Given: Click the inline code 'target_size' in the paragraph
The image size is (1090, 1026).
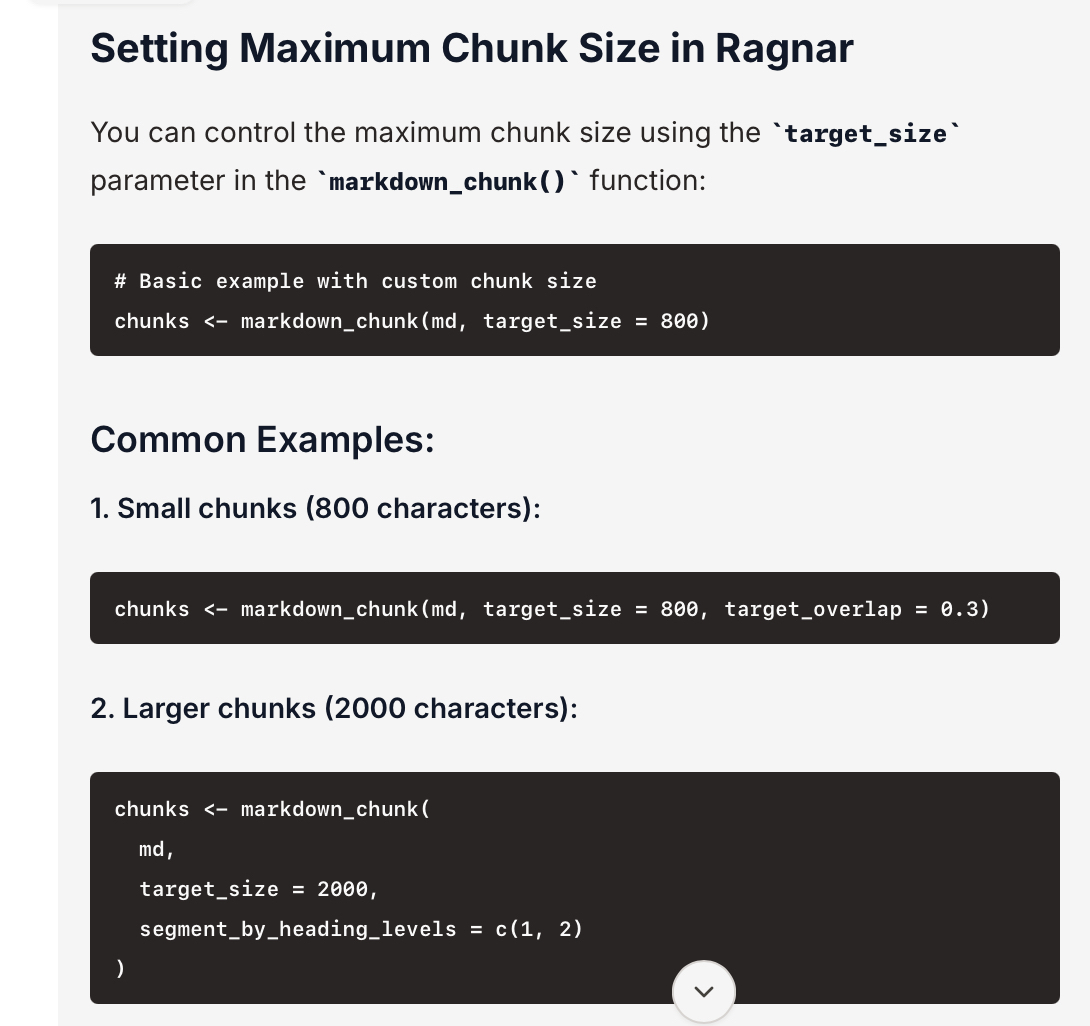Looking at the screenshot, I should point(866,133).
